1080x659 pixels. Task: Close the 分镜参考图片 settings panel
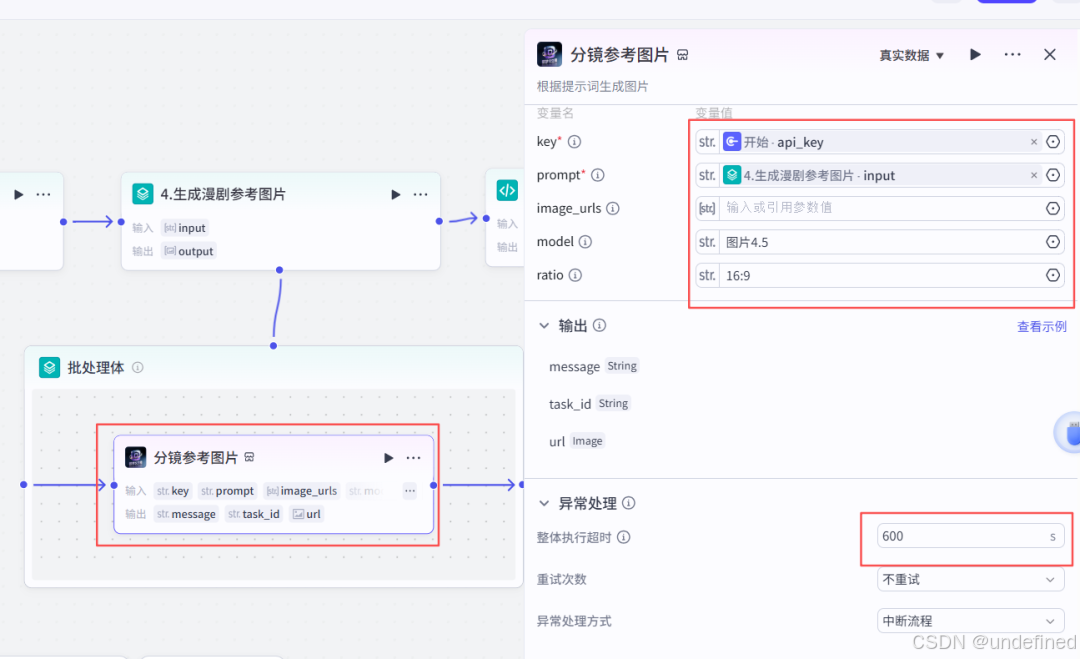pos(1050,54)
